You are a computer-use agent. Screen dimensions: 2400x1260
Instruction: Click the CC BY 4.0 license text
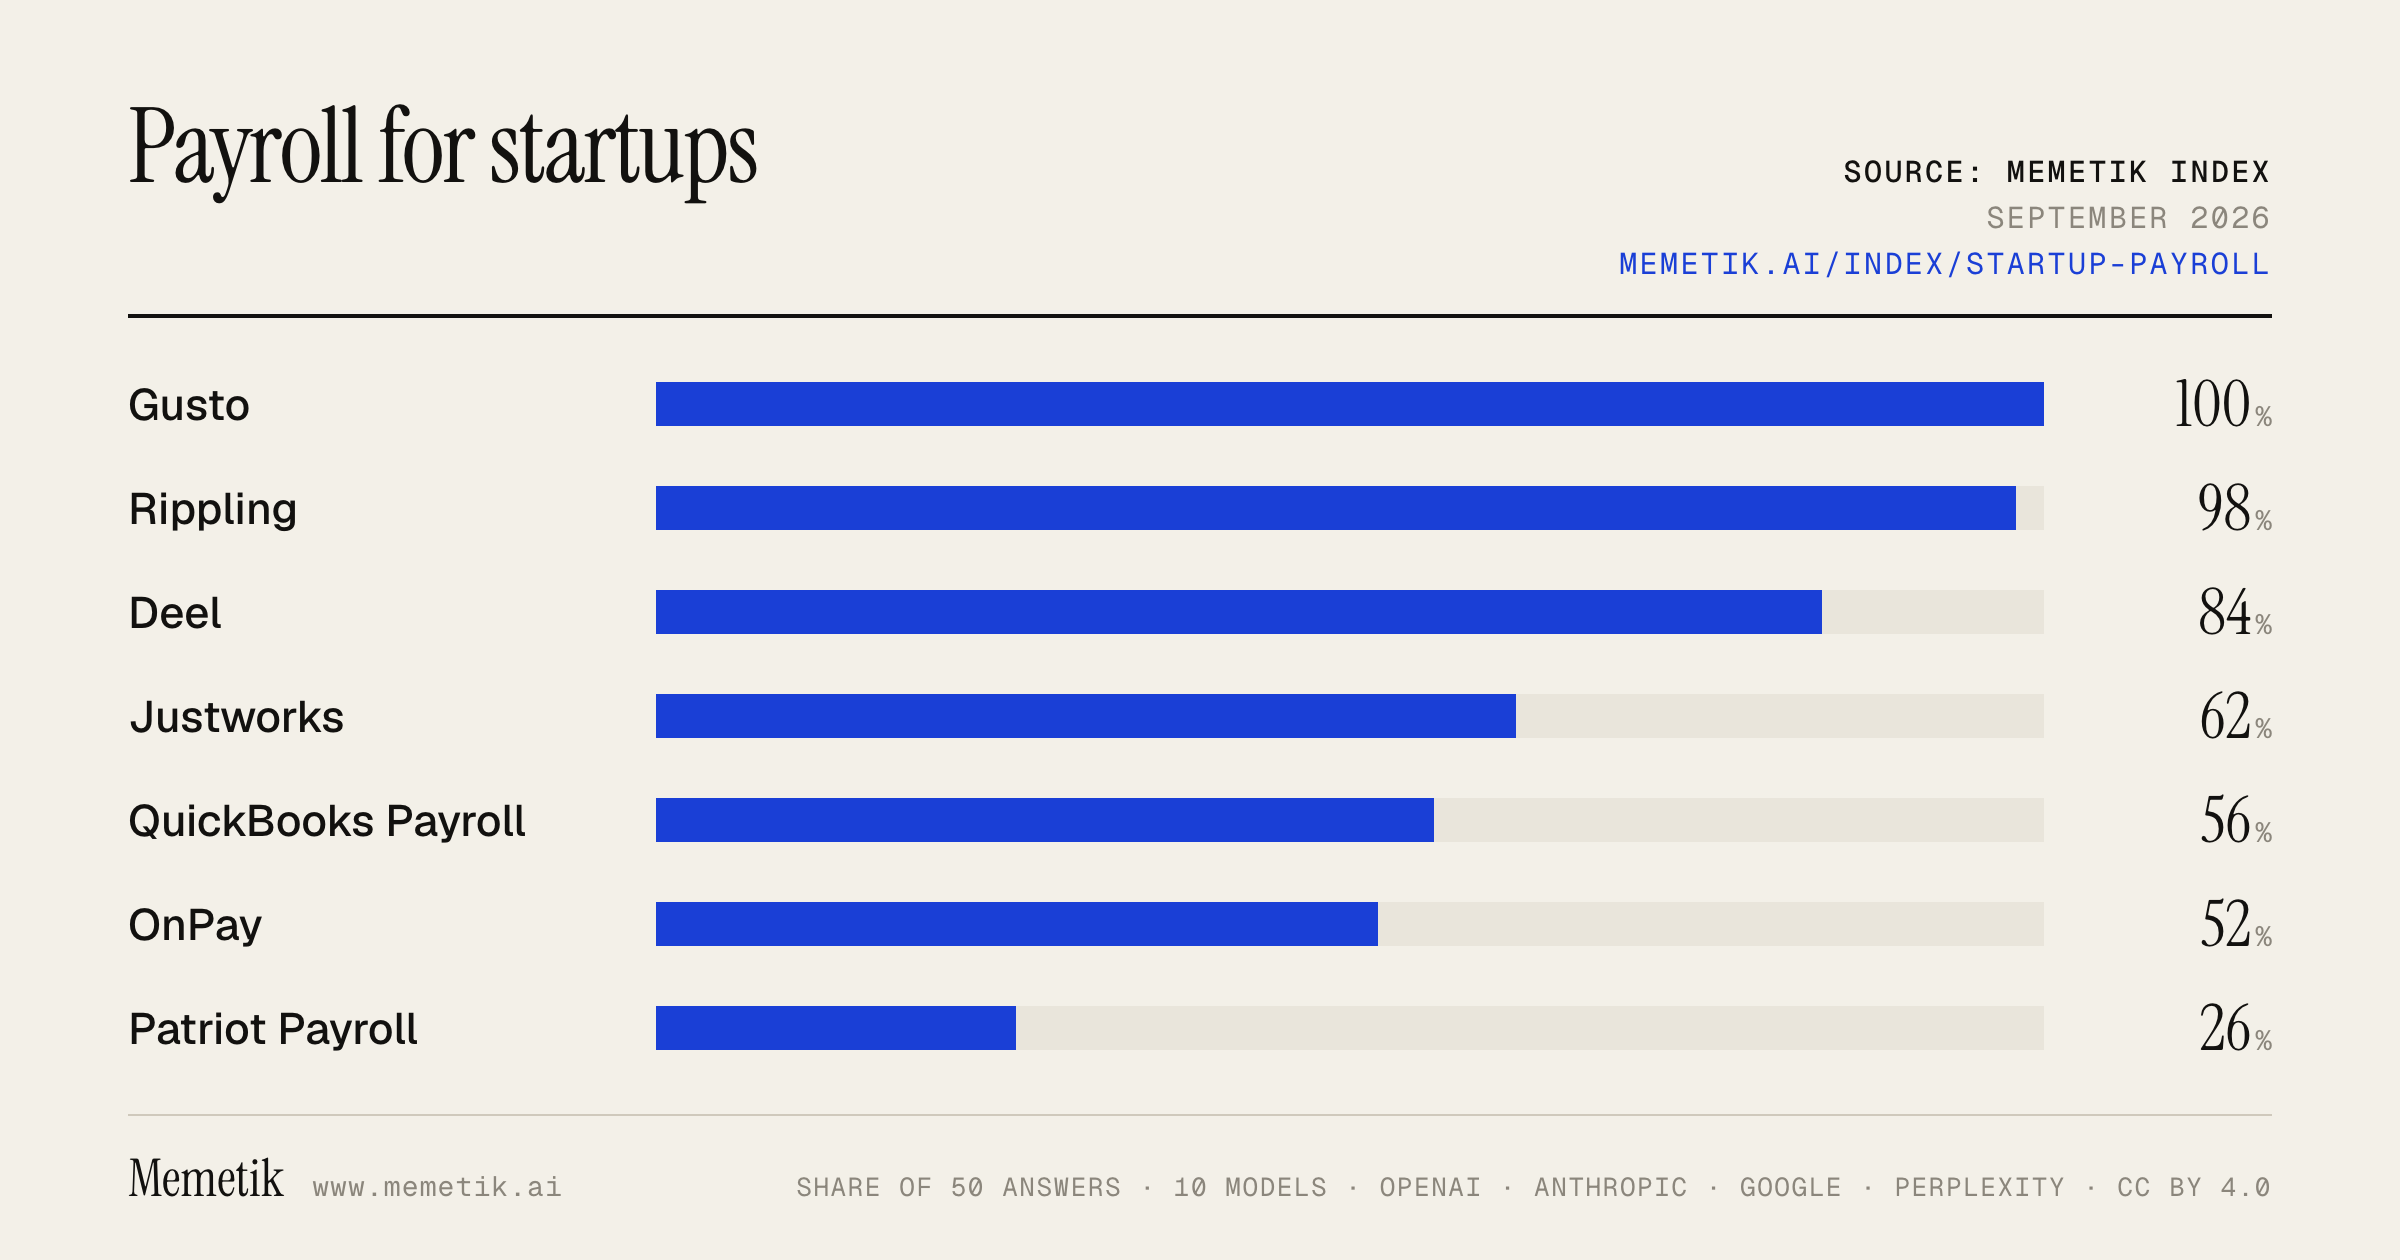point(2193,1187)
